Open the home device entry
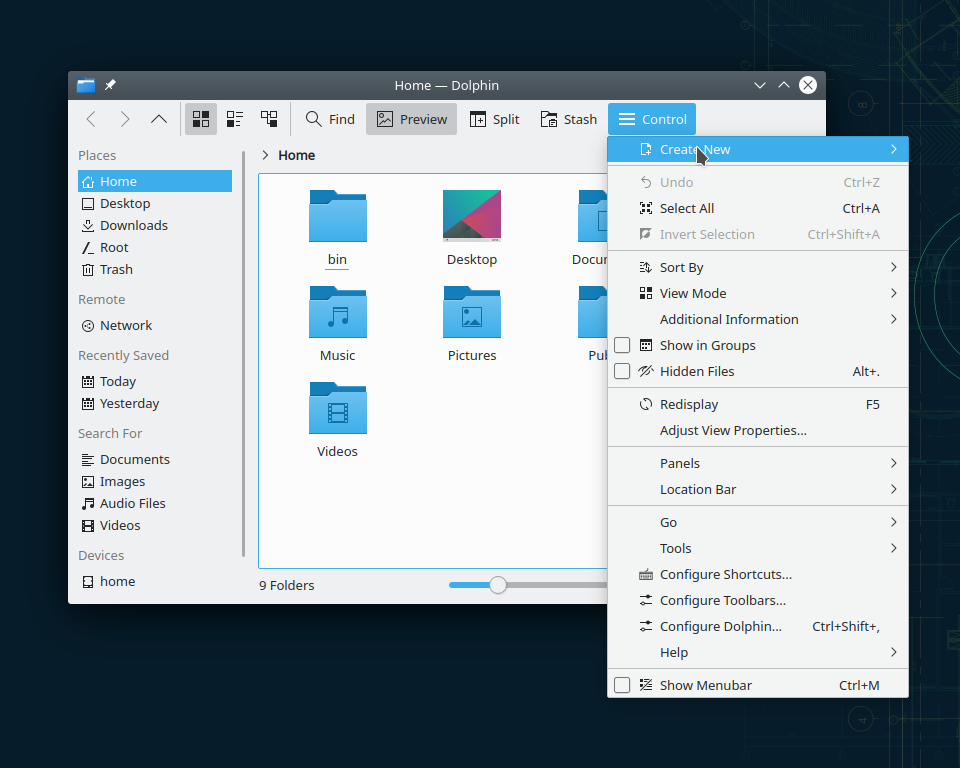 tap(155, 581)
